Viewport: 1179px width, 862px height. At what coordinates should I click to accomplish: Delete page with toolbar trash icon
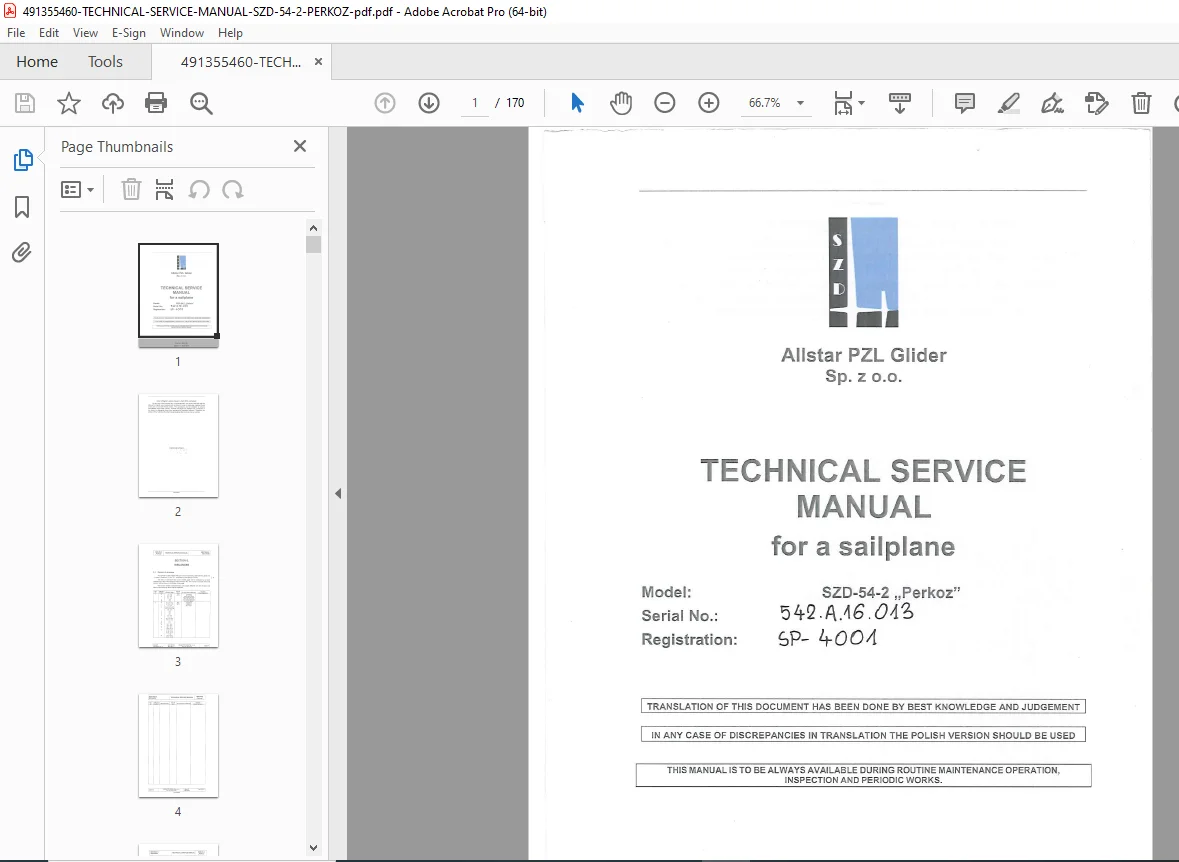tap(1141, 103)
